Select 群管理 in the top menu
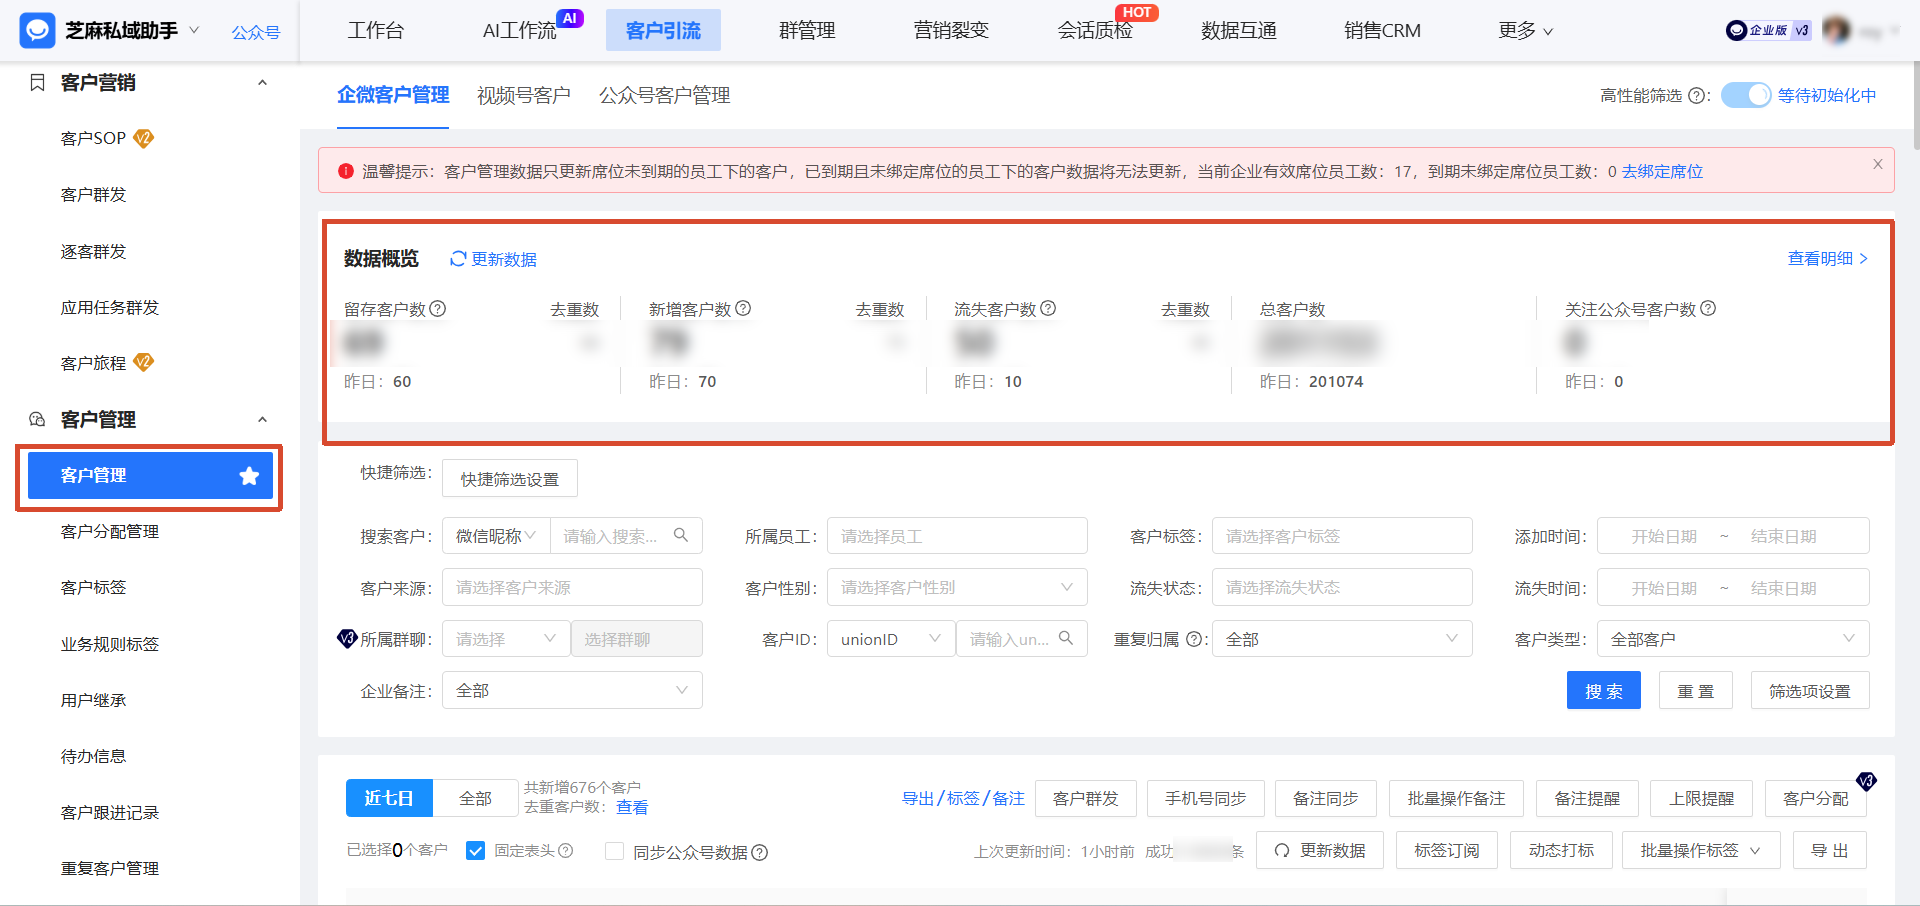1920x906 pixels. pos(806,30)
